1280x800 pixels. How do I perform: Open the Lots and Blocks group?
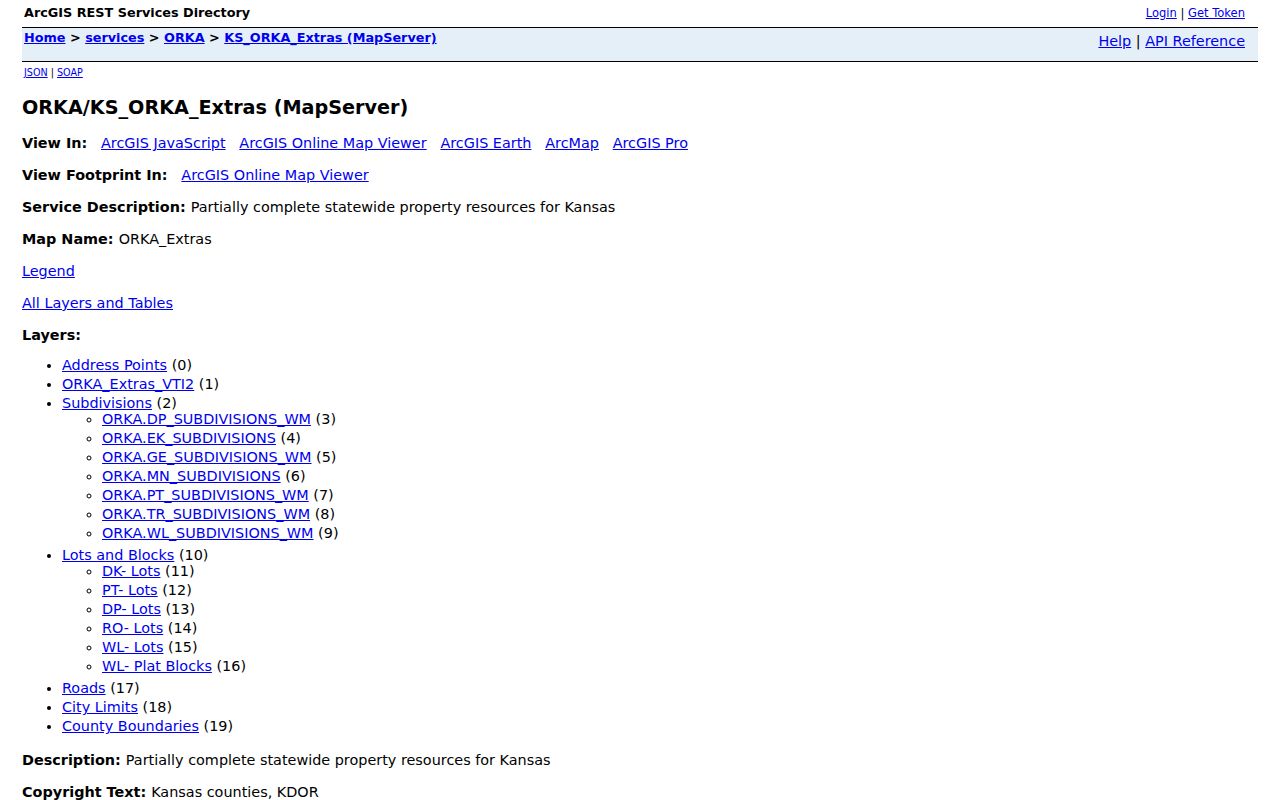click(x=118, y=555)
